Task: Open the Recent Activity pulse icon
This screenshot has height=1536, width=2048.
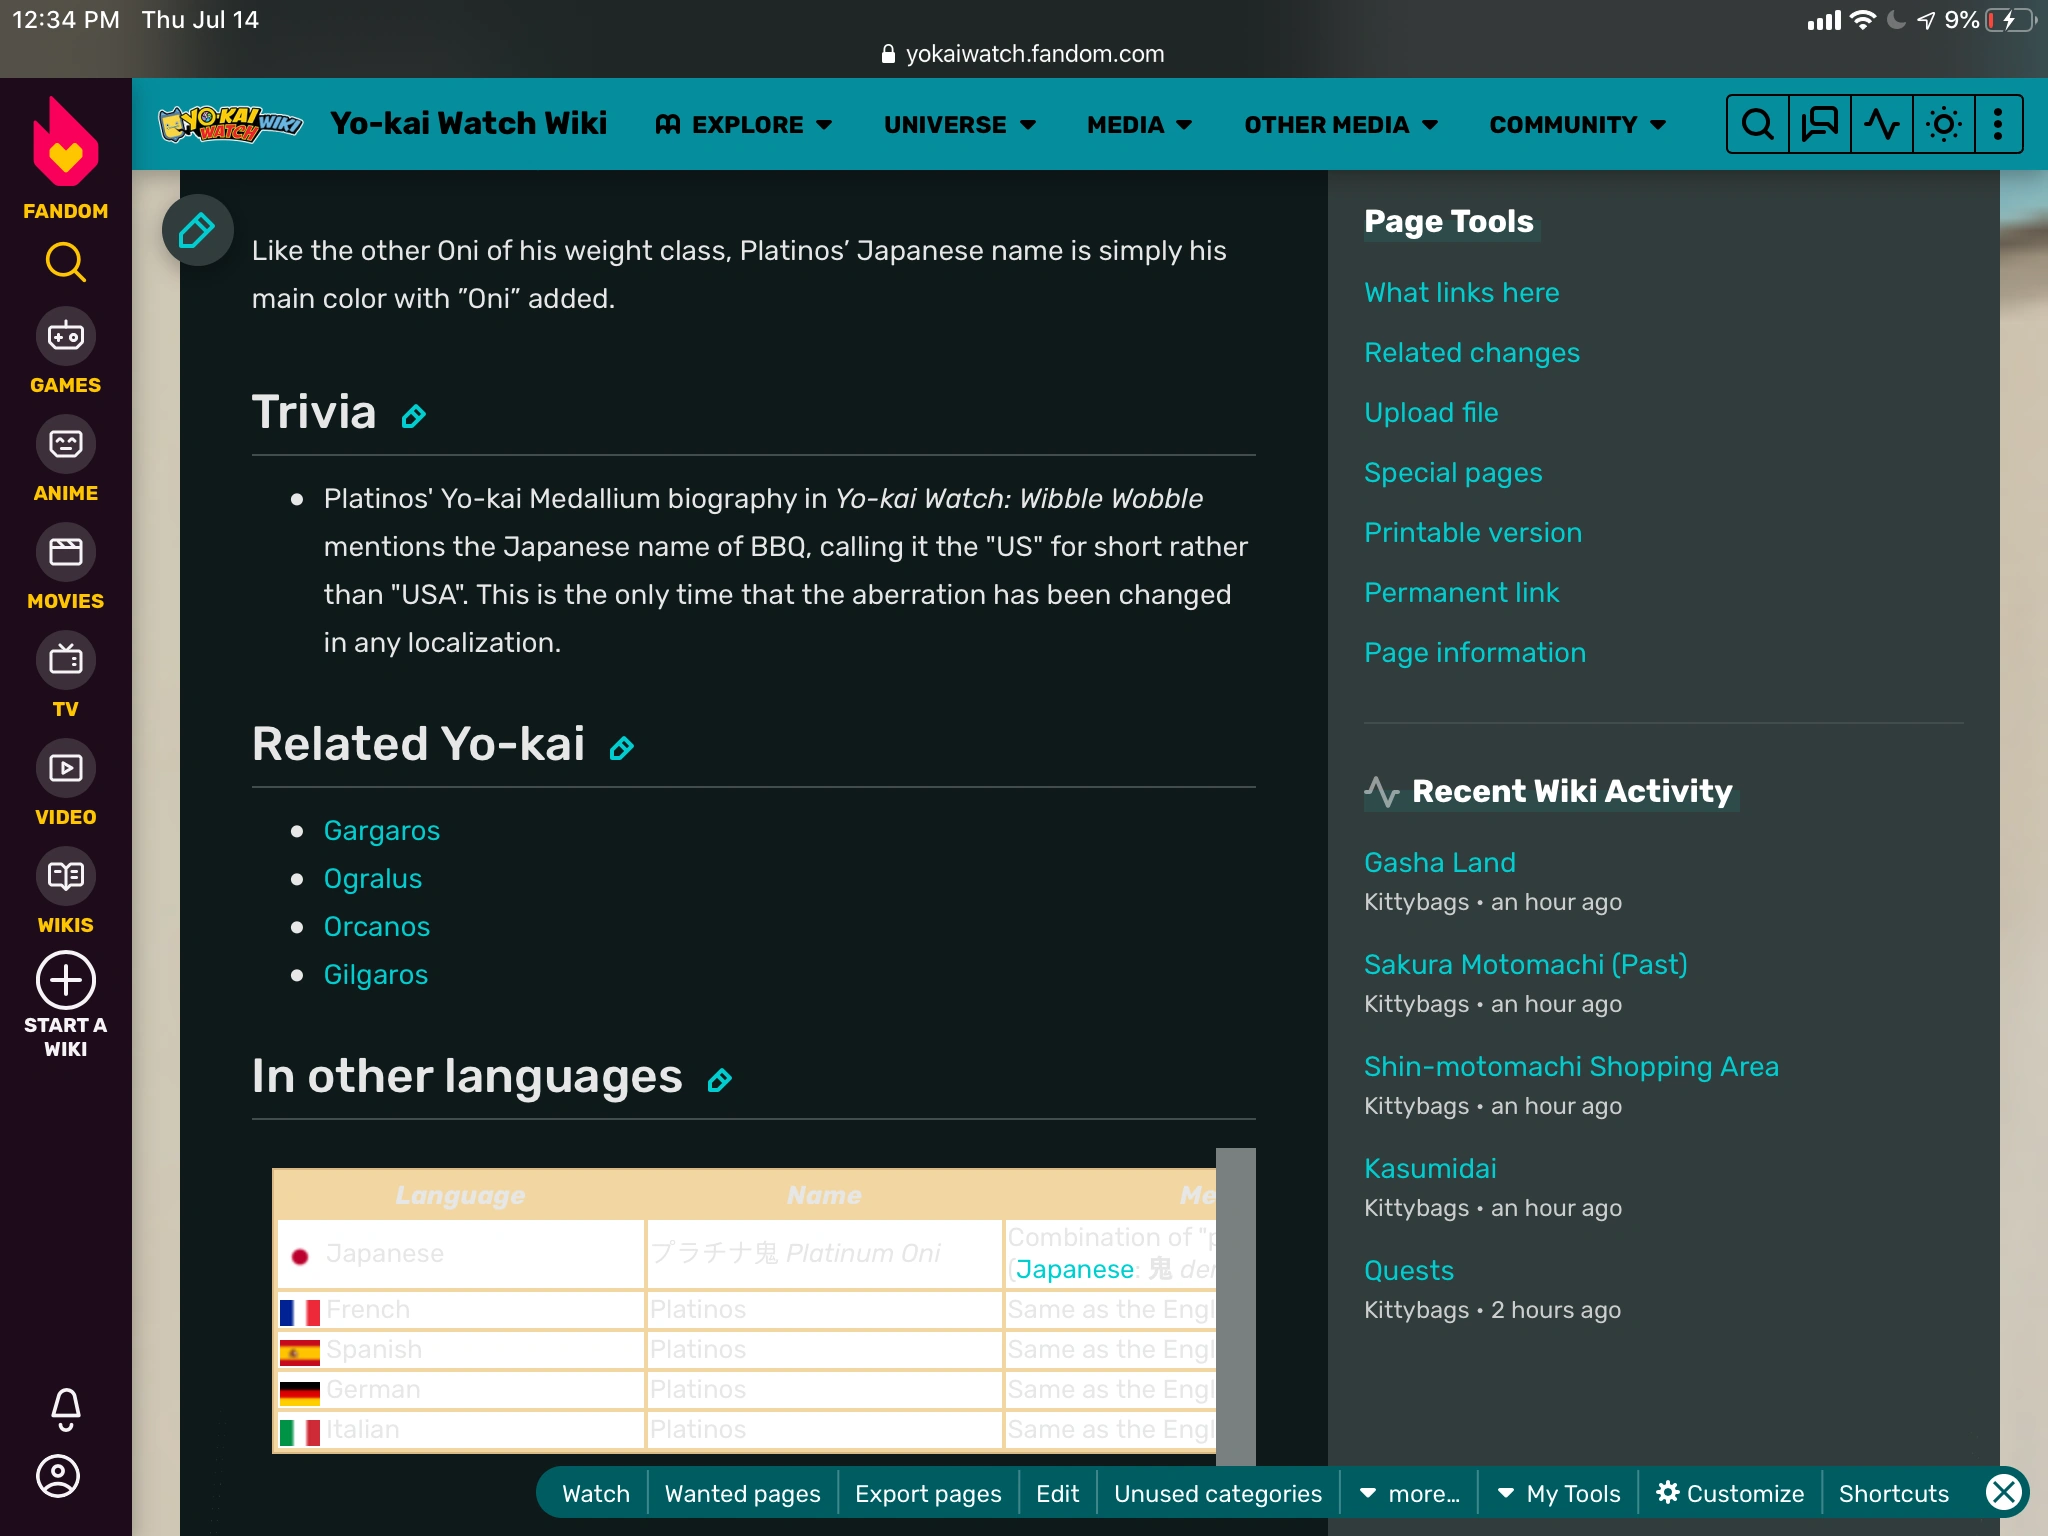Action: point(1881,124)
